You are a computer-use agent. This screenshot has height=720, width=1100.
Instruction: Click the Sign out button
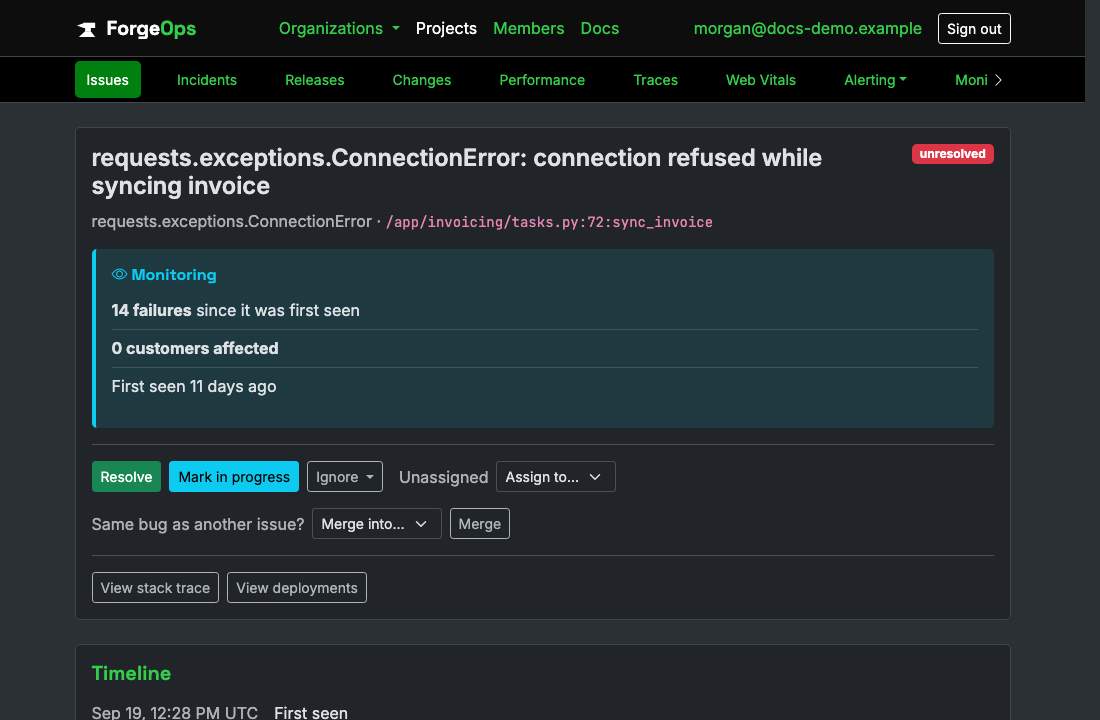(974, 29)
